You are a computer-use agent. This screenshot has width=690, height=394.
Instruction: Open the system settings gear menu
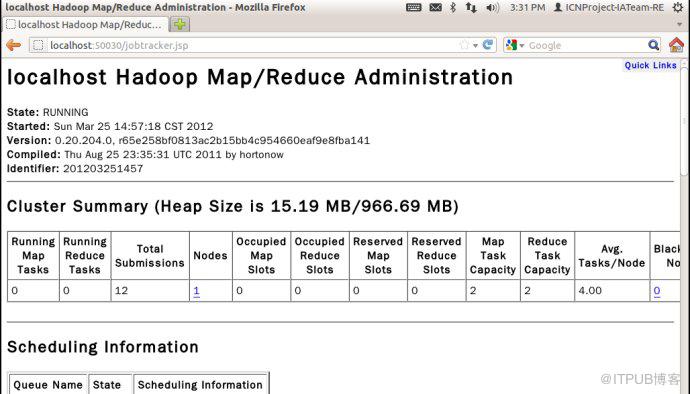click(678, 7)
